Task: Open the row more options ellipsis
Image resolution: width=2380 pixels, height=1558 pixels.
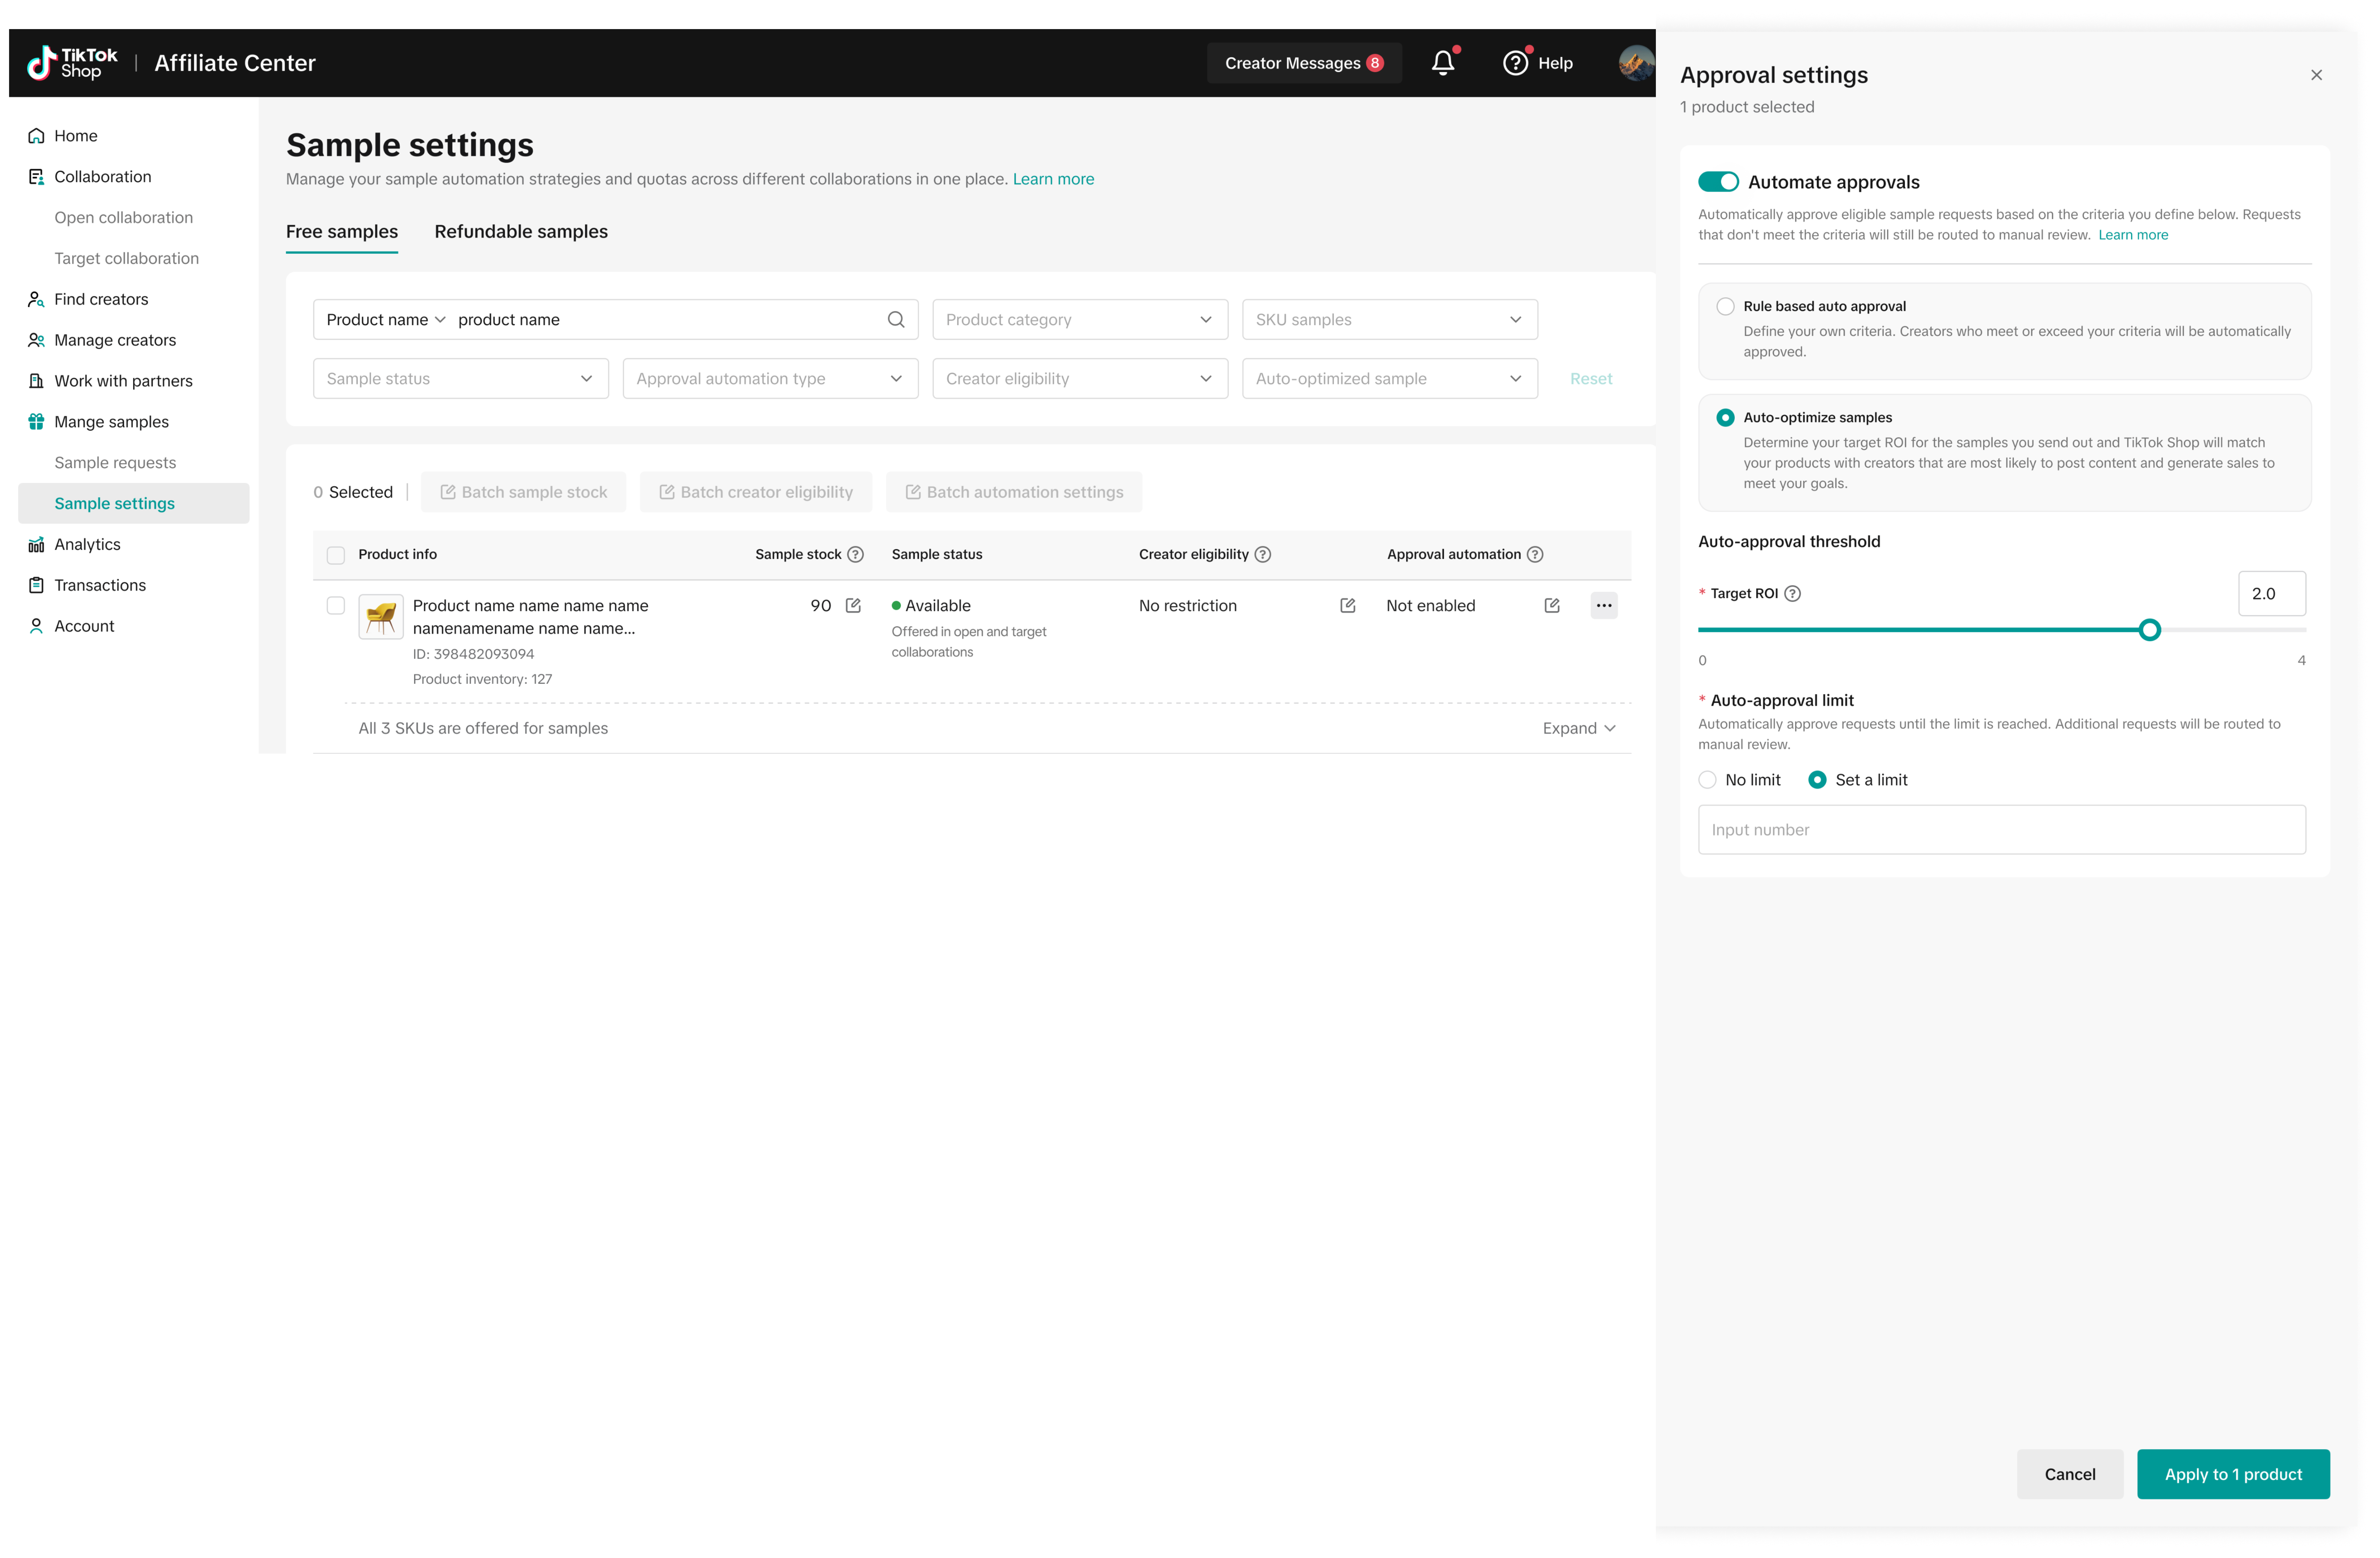Action: (1604, 606)
